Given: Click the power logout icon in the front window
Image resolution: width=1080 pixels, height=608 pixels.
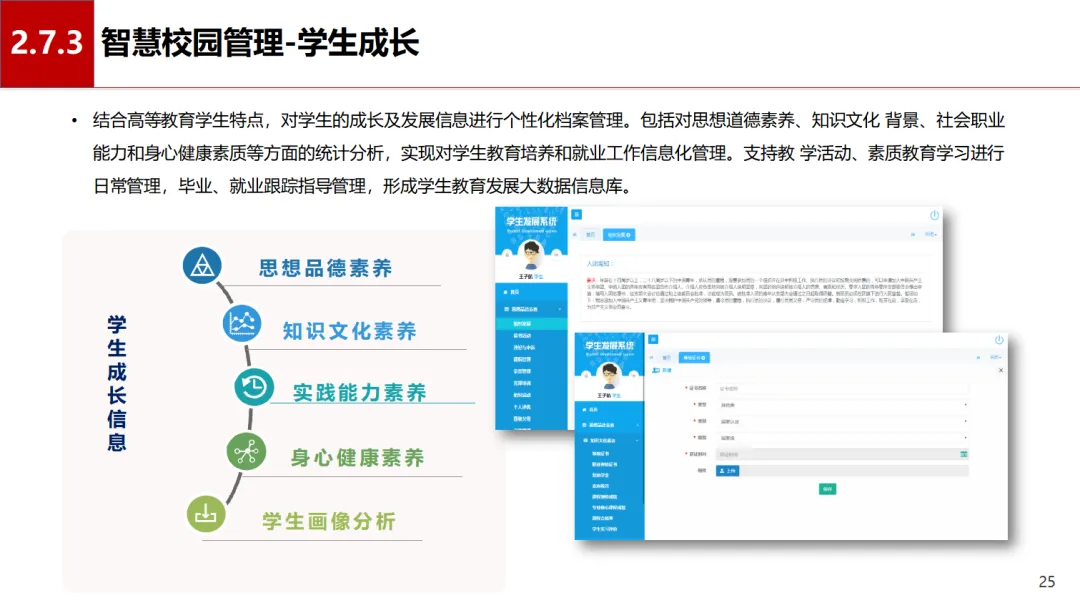Looking at the screenshot, I should [x=999, y=340].
